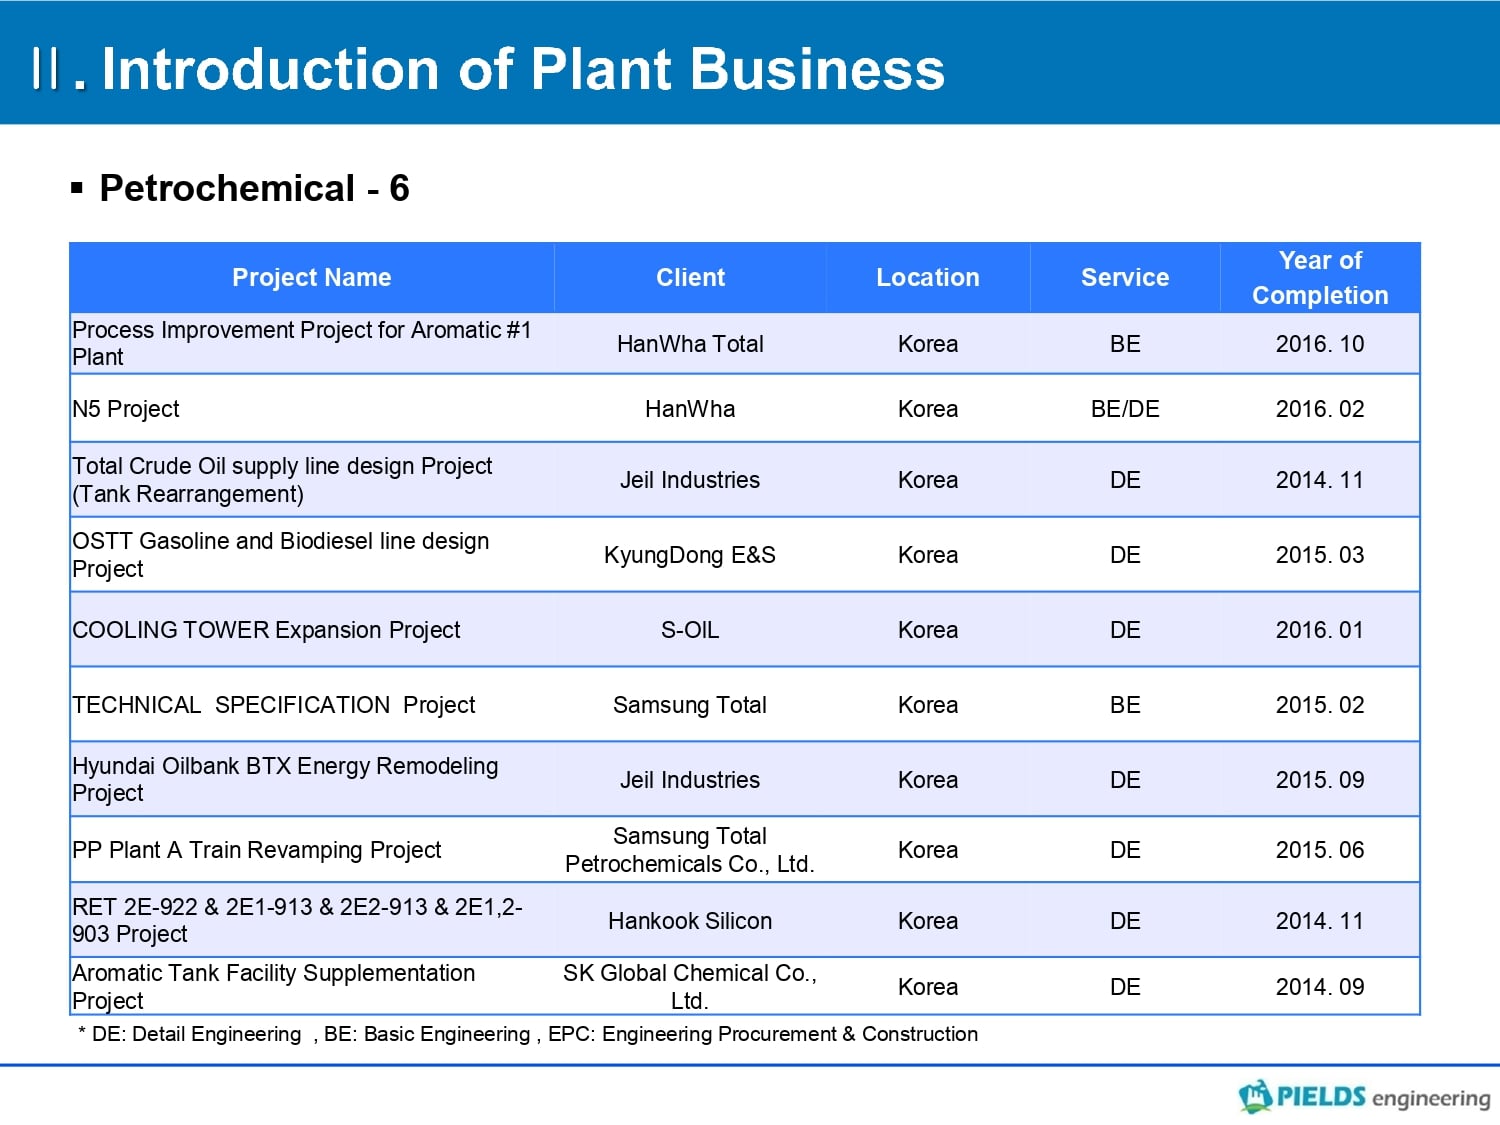This screenshot has height=1125, width=1500.
Task: Select 'Korea' location in the KyungDong E&S row
Action: [928, 554]
